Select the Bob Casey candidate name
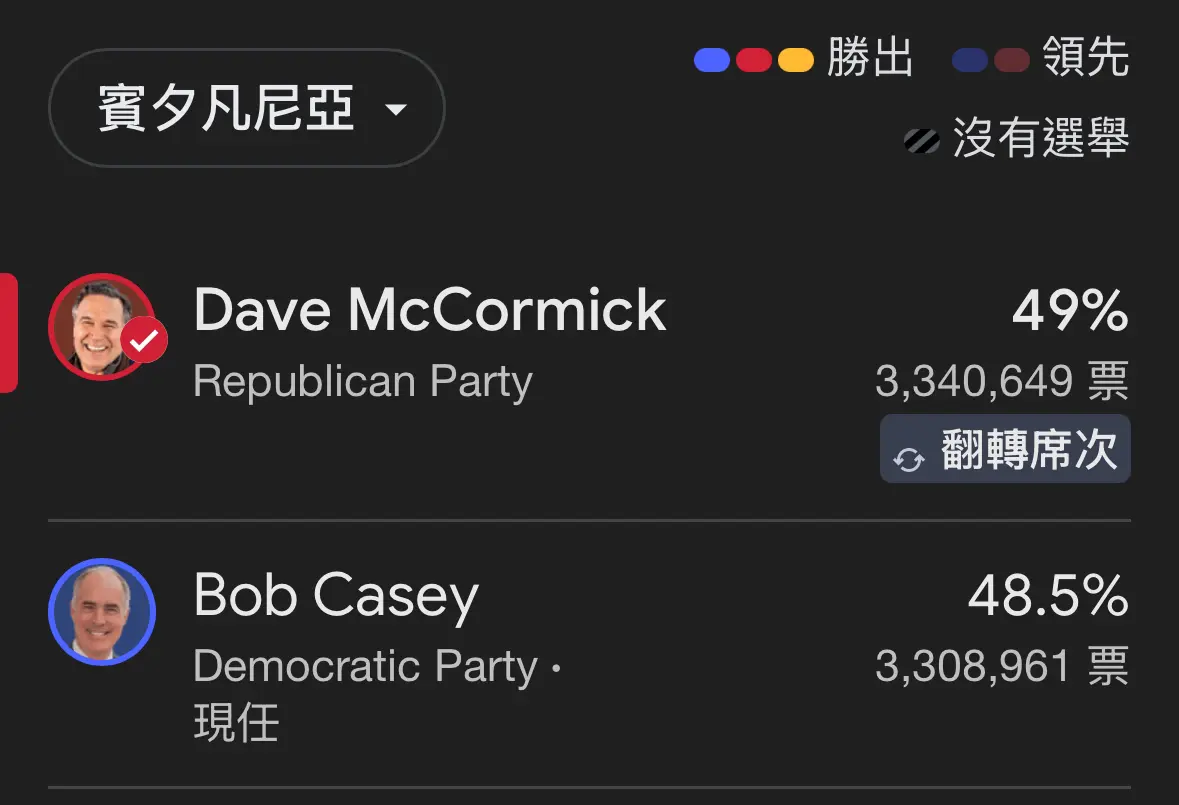The image size is (1179, 805). click(x=335, y=596)
